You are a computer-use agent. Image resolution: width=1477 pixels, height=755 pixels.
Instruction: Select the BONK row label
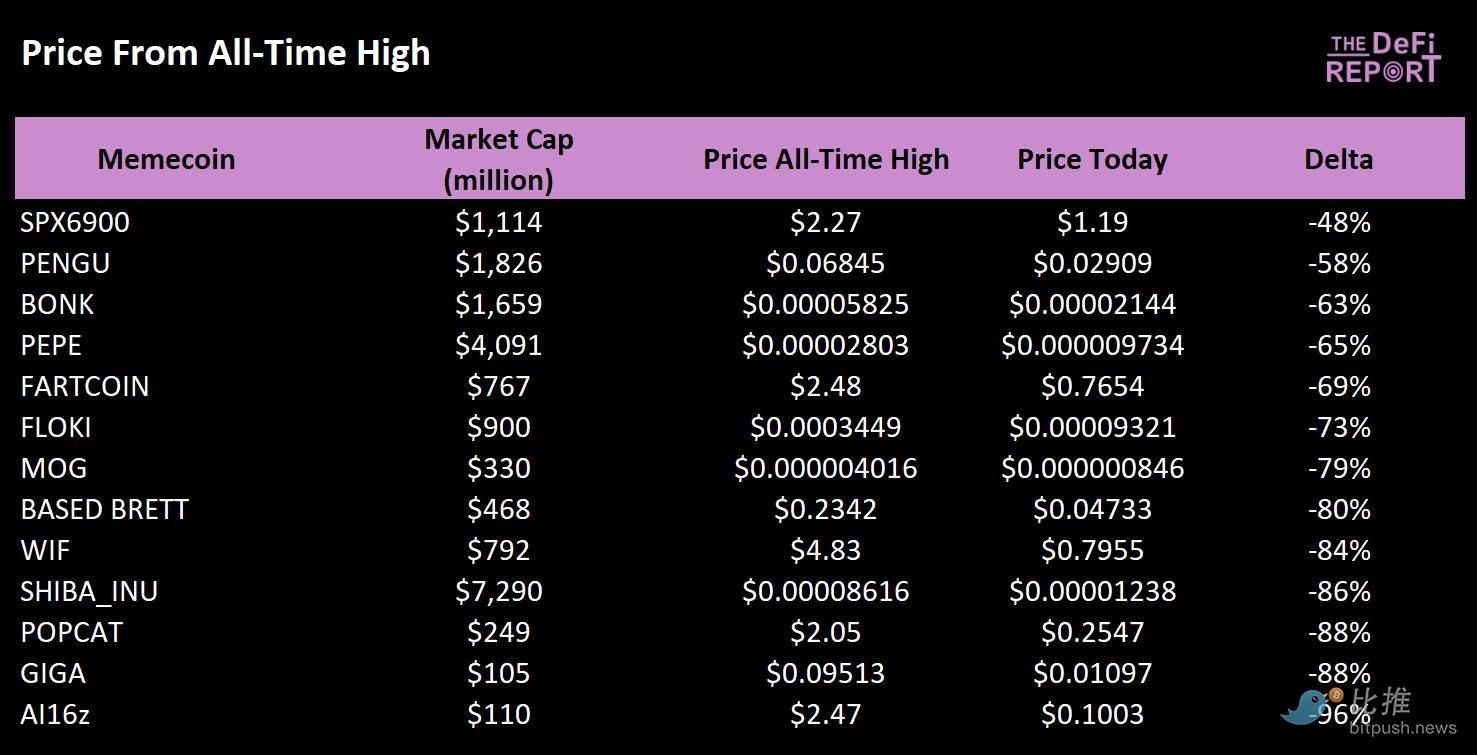(57, 304)
